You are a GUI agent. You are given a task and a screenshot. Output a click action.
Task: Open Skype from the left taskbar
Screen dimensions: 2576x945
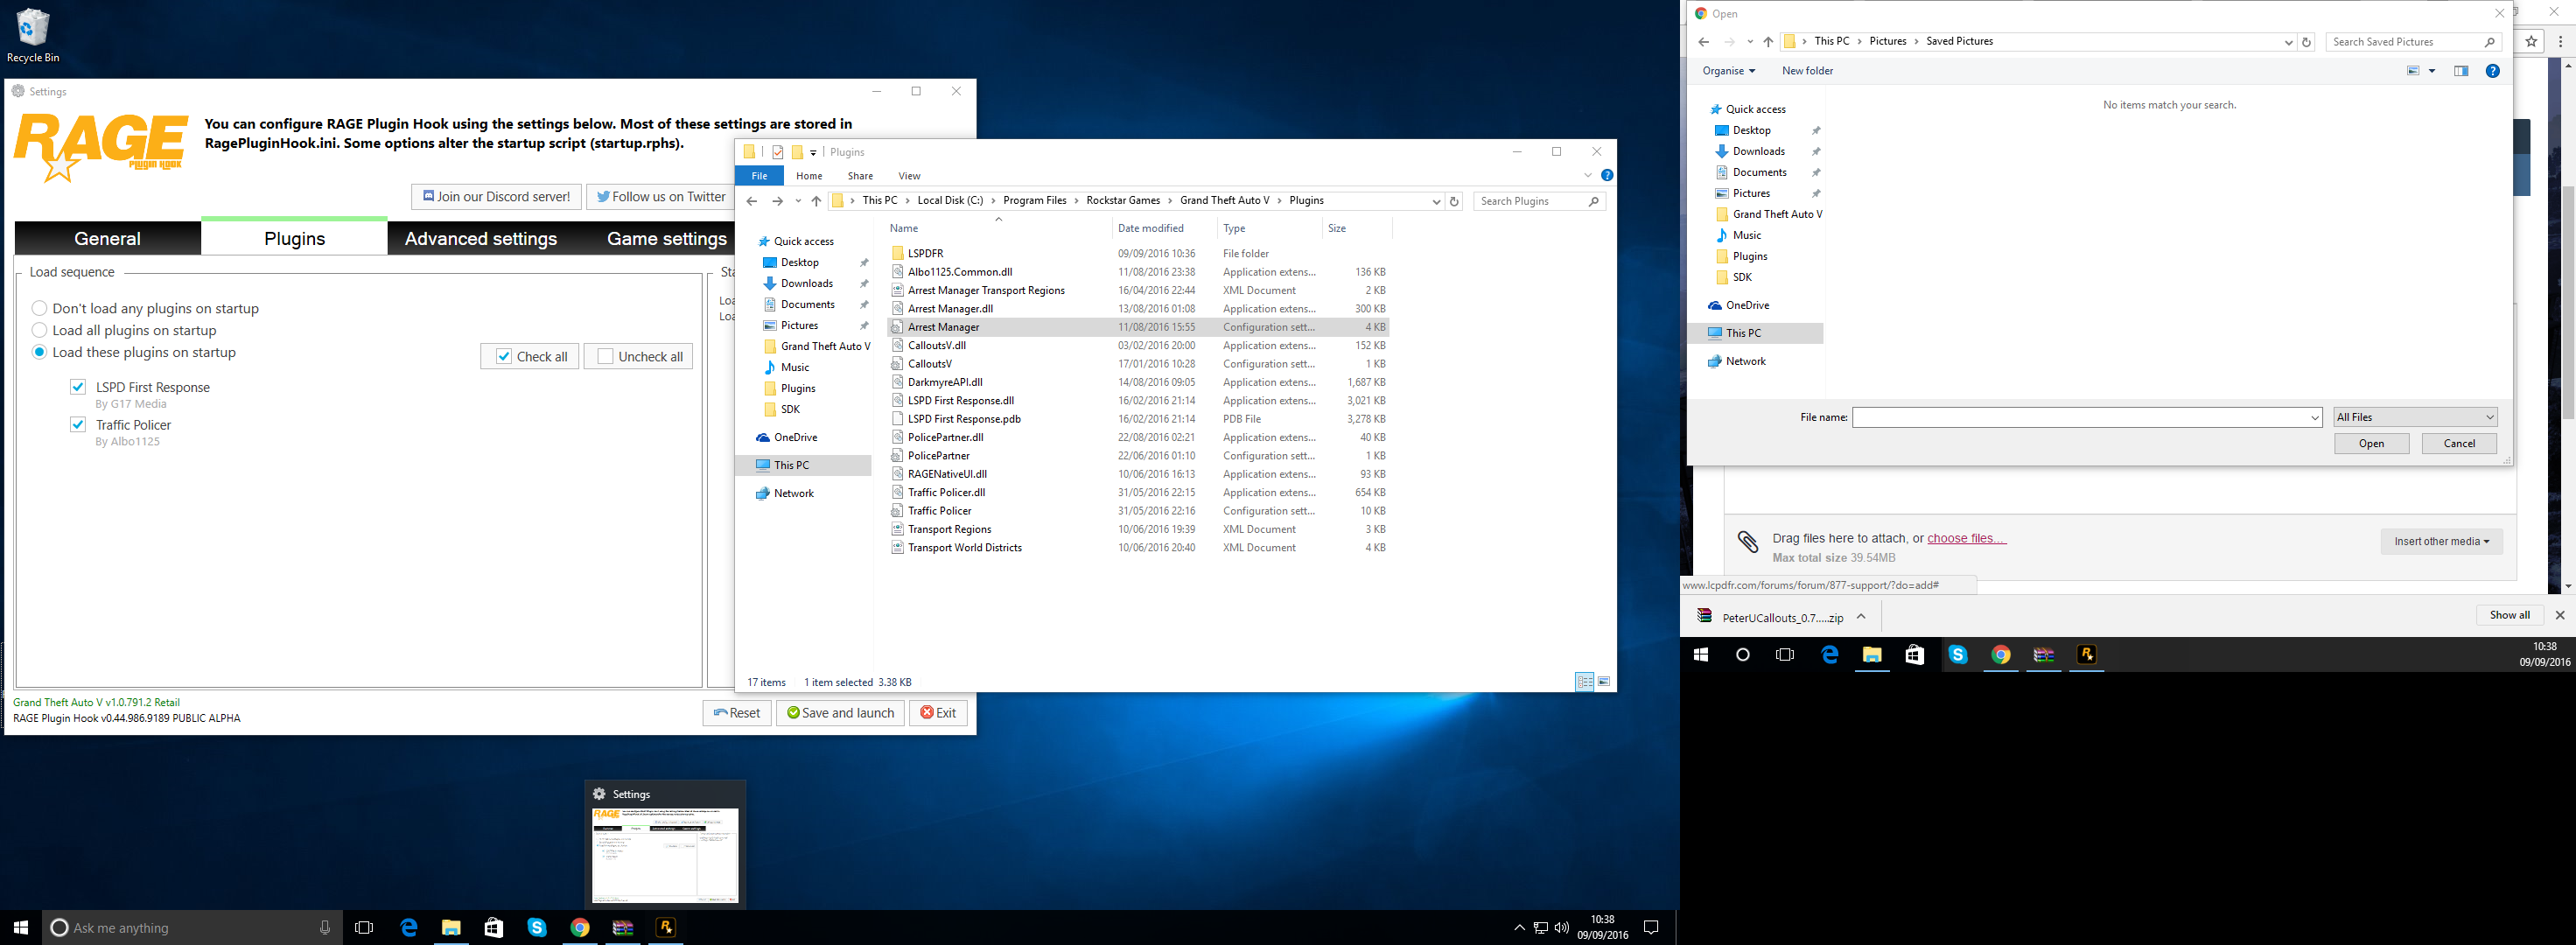[x=537, y=927]
